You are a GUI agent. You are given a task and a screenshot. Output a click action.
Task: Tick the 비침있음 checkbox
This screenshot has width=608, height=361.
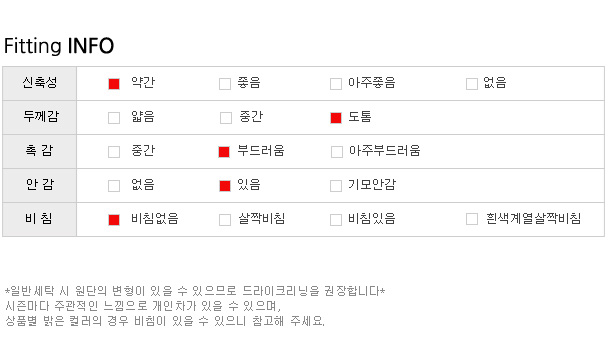(336, 220)
